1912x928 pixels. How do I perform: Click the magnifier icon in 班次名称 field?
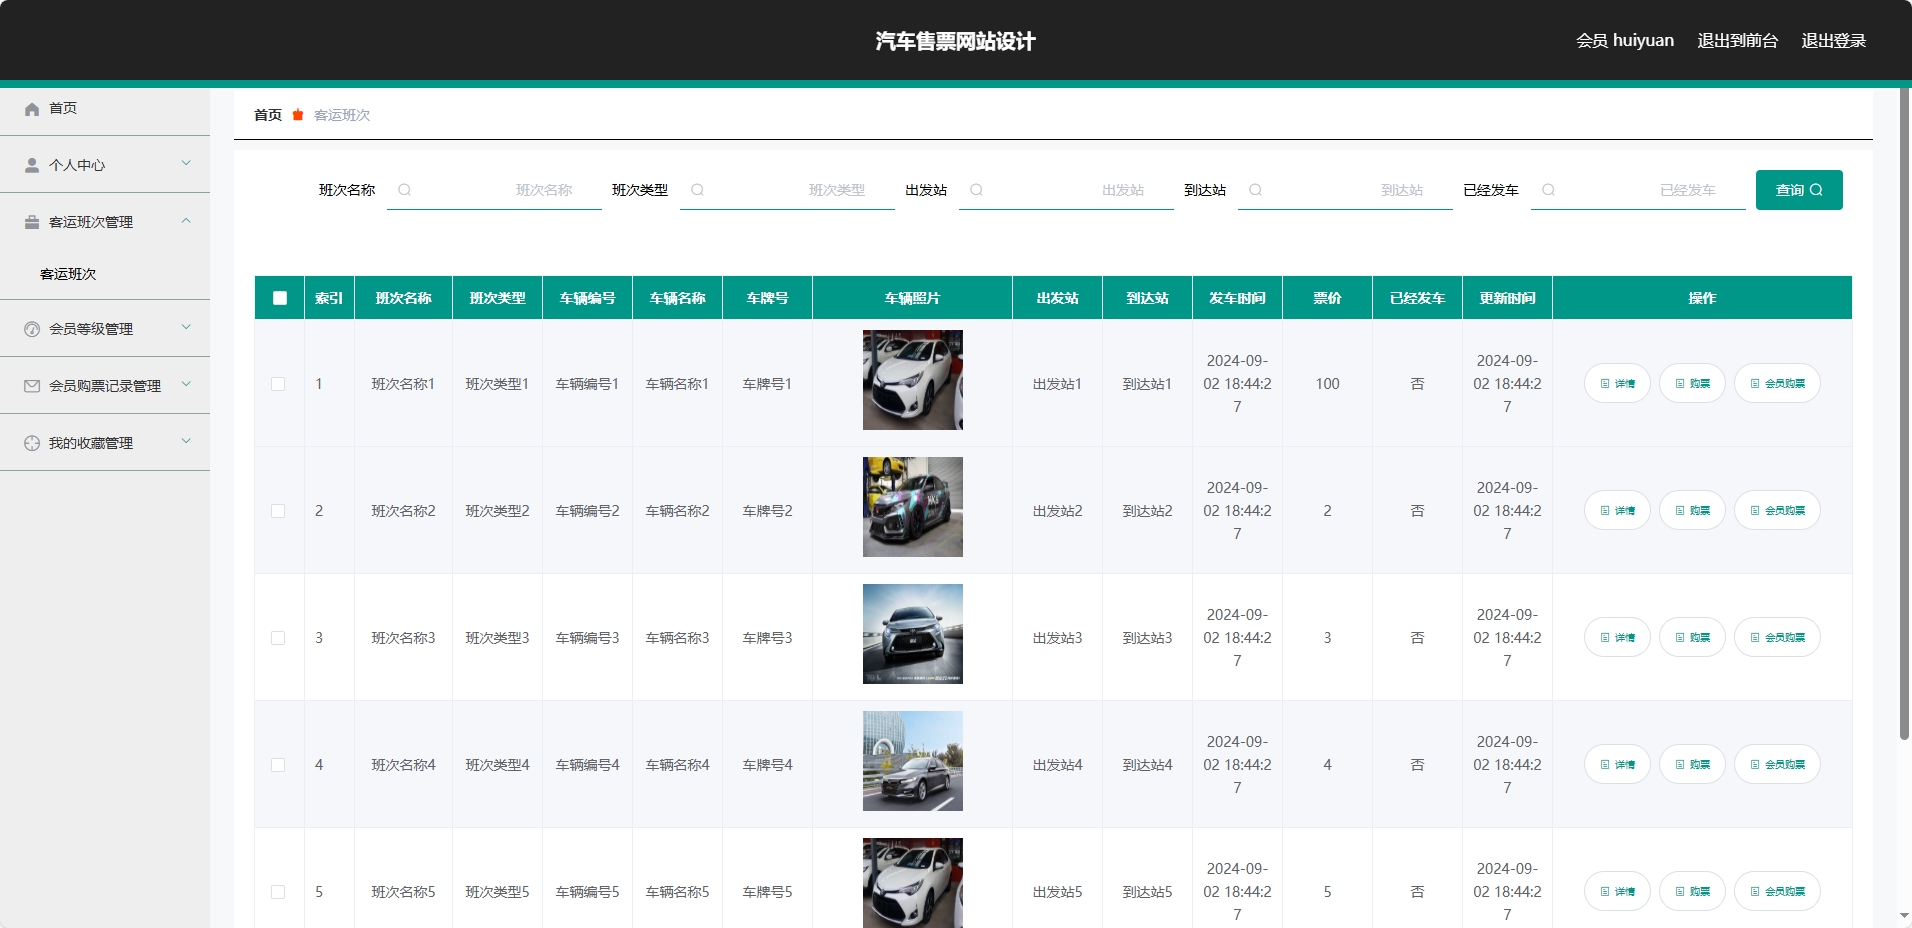click(x=404, y=190)
